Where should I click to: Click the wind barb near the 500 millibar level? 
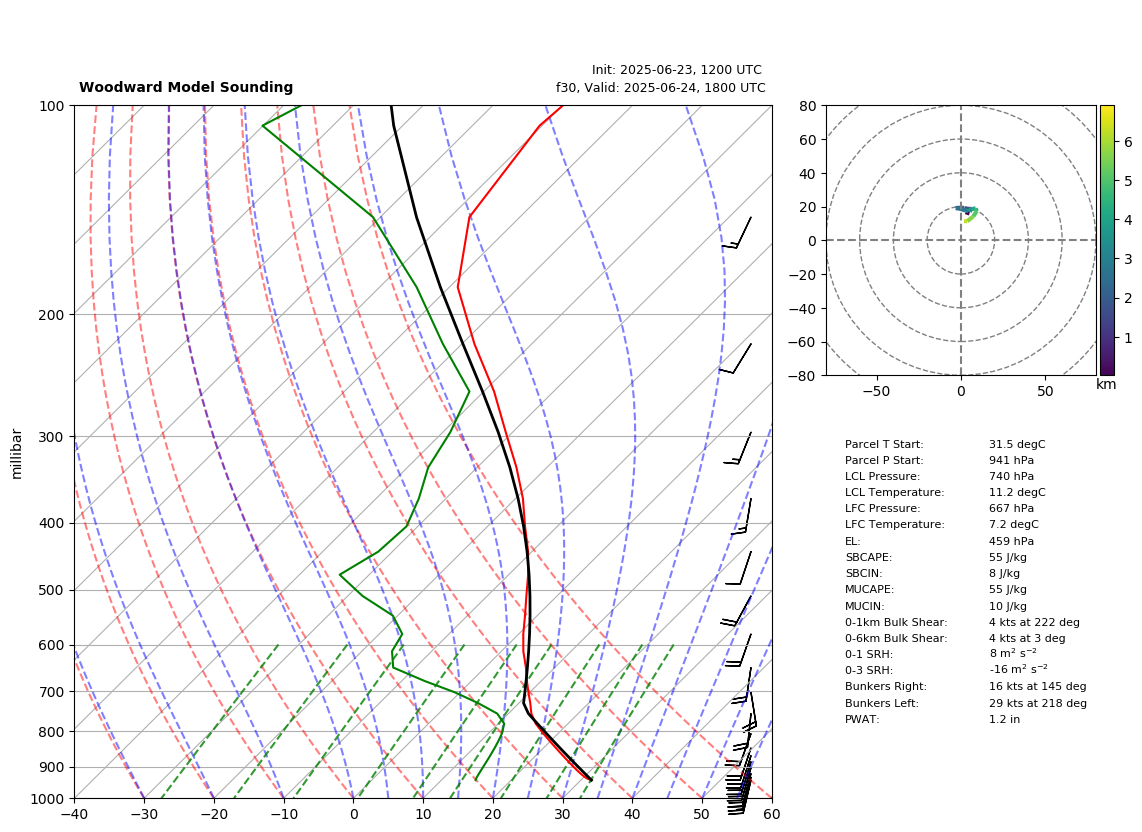click(x=738, y=568)
